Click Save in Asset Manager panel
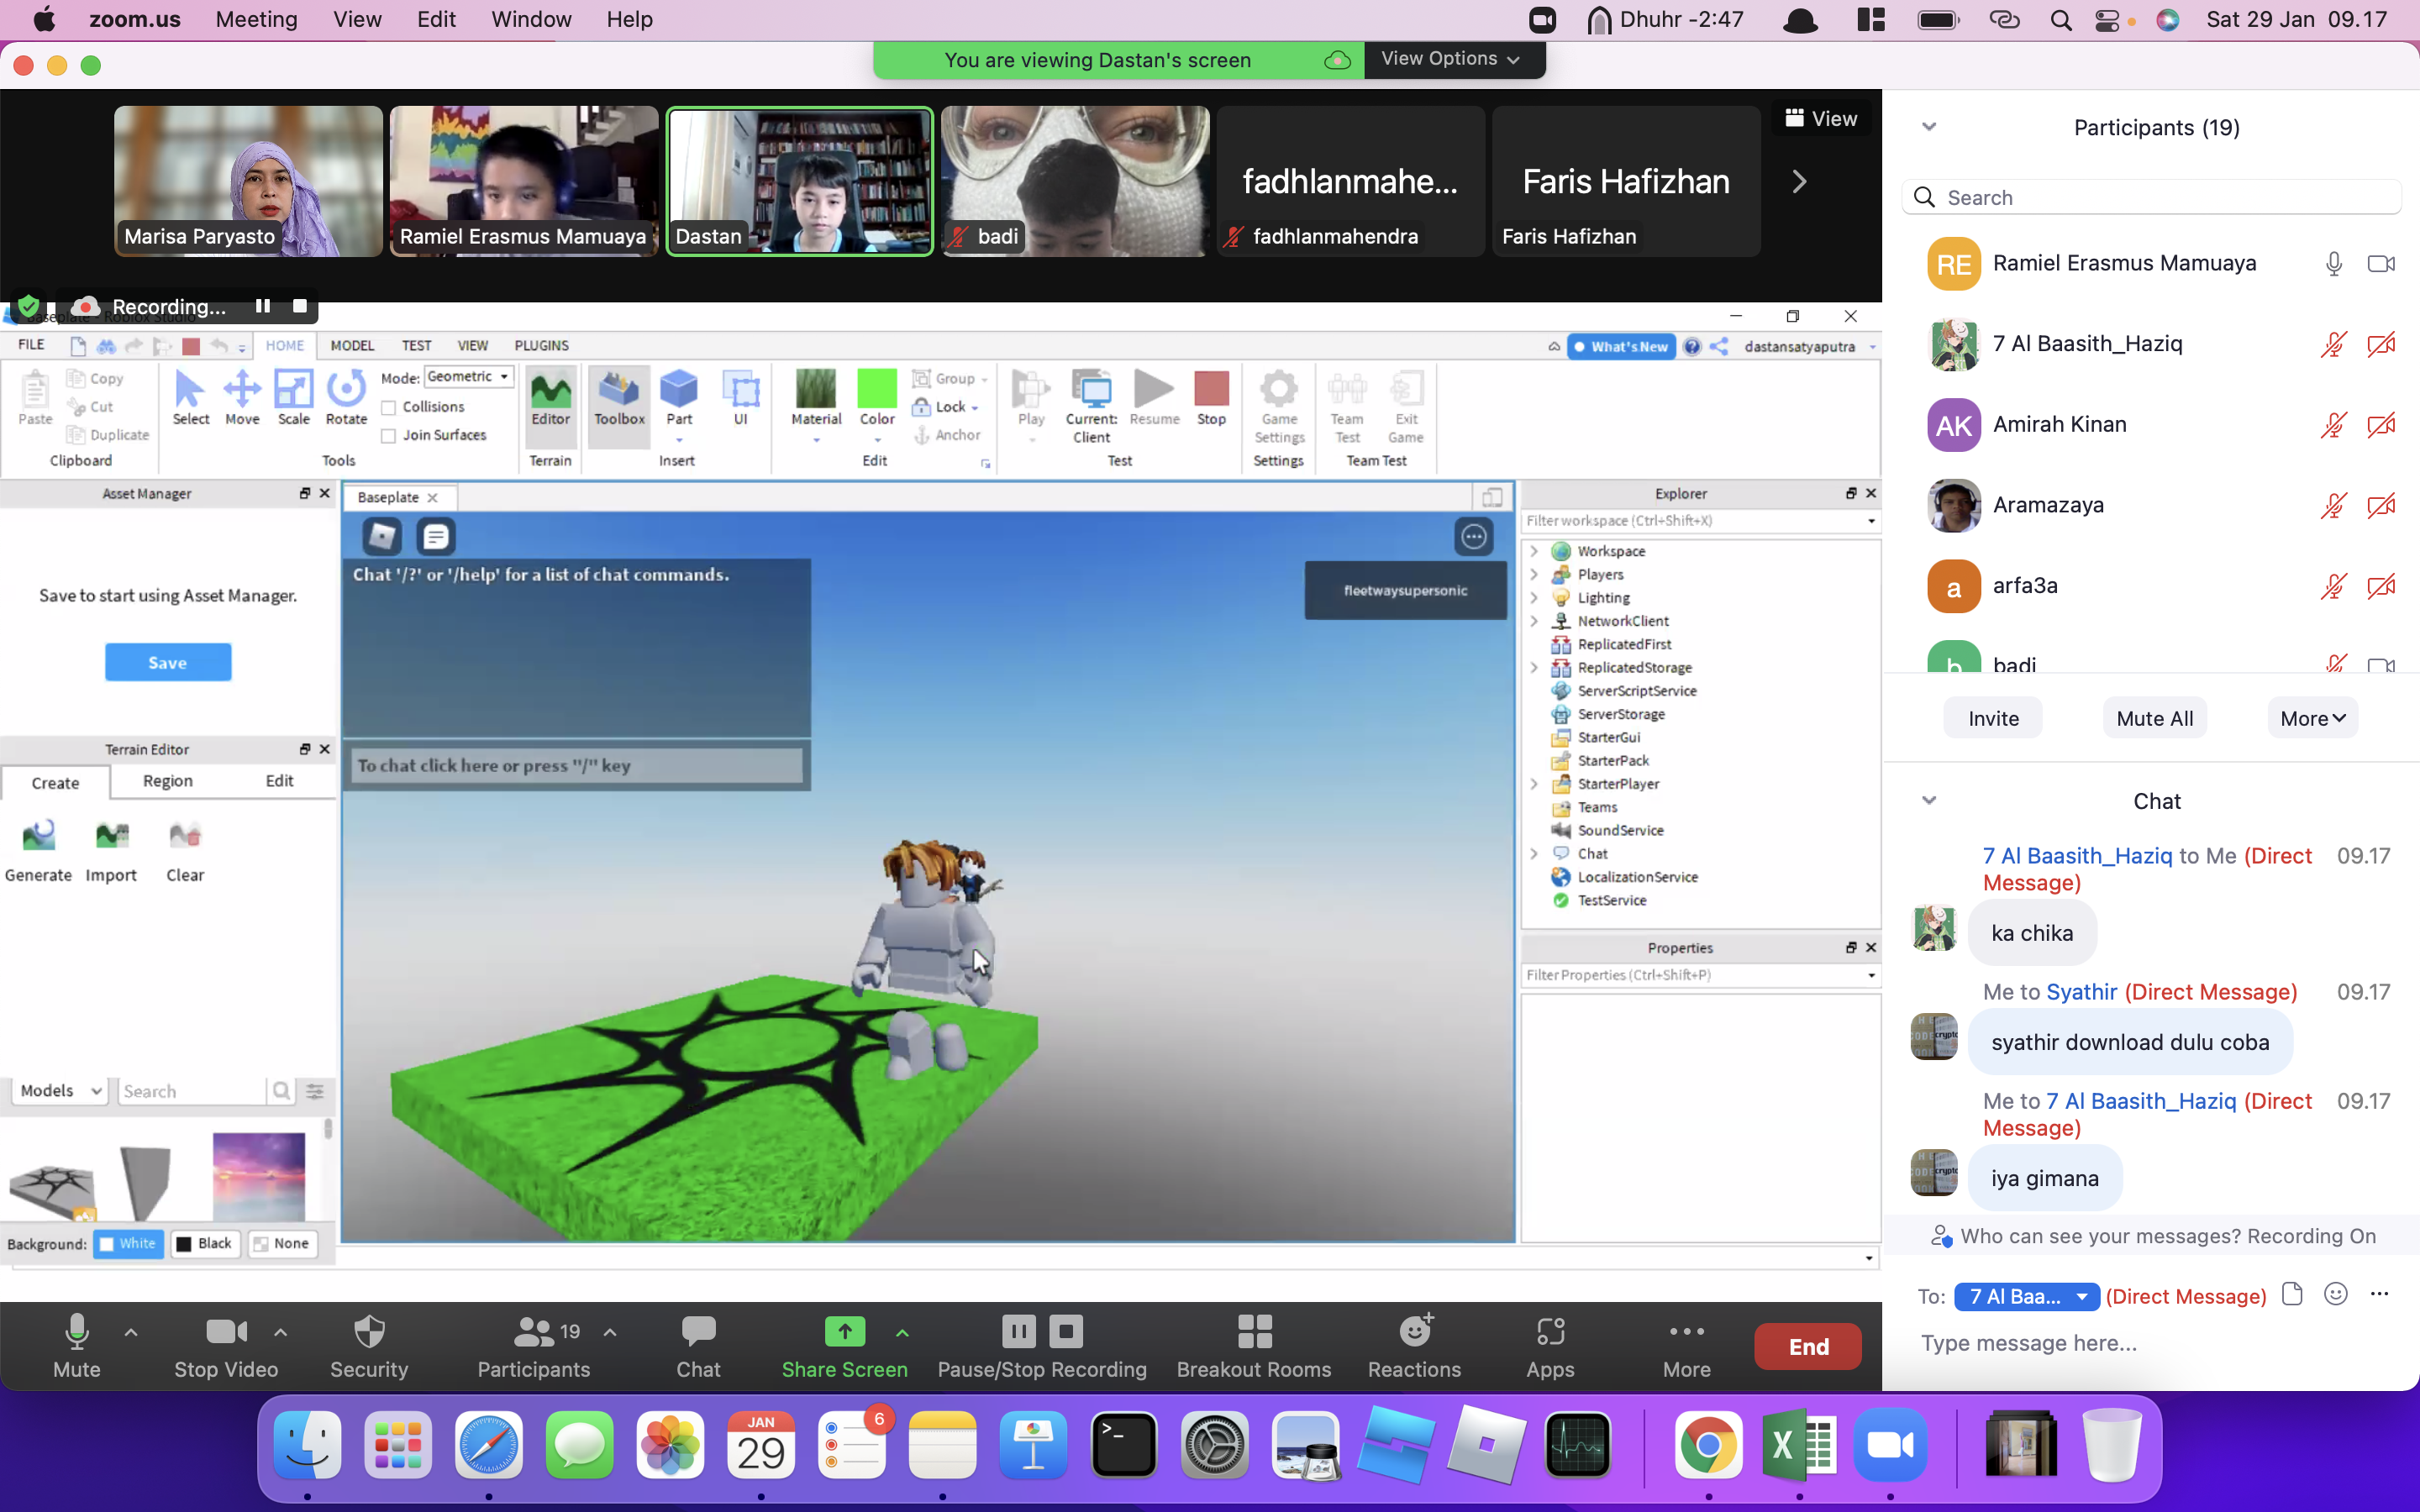The width and height of the screenshot is (2420, 1512). pos(167,662)
